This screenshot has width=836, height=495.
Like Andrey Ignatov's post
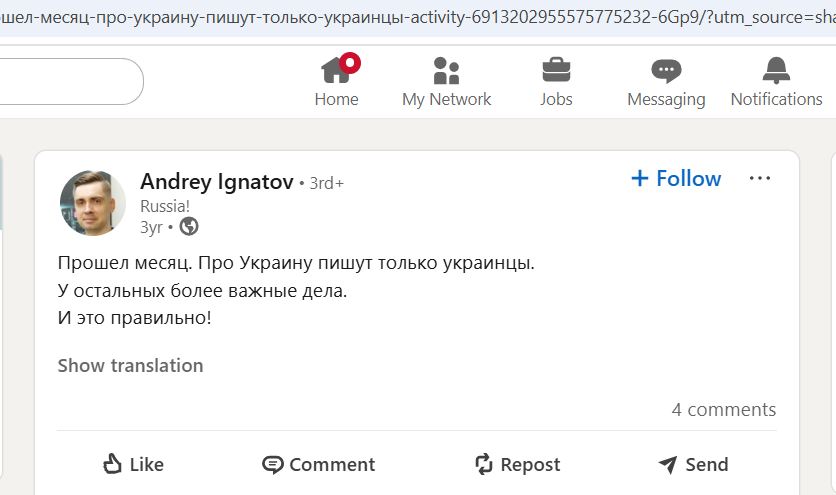point(133,464)
